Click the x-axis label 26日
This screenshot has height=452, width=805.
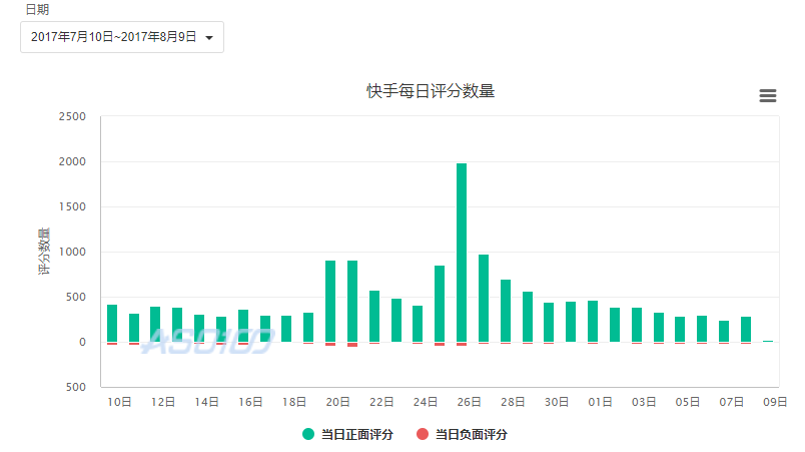tap(469, 402)
